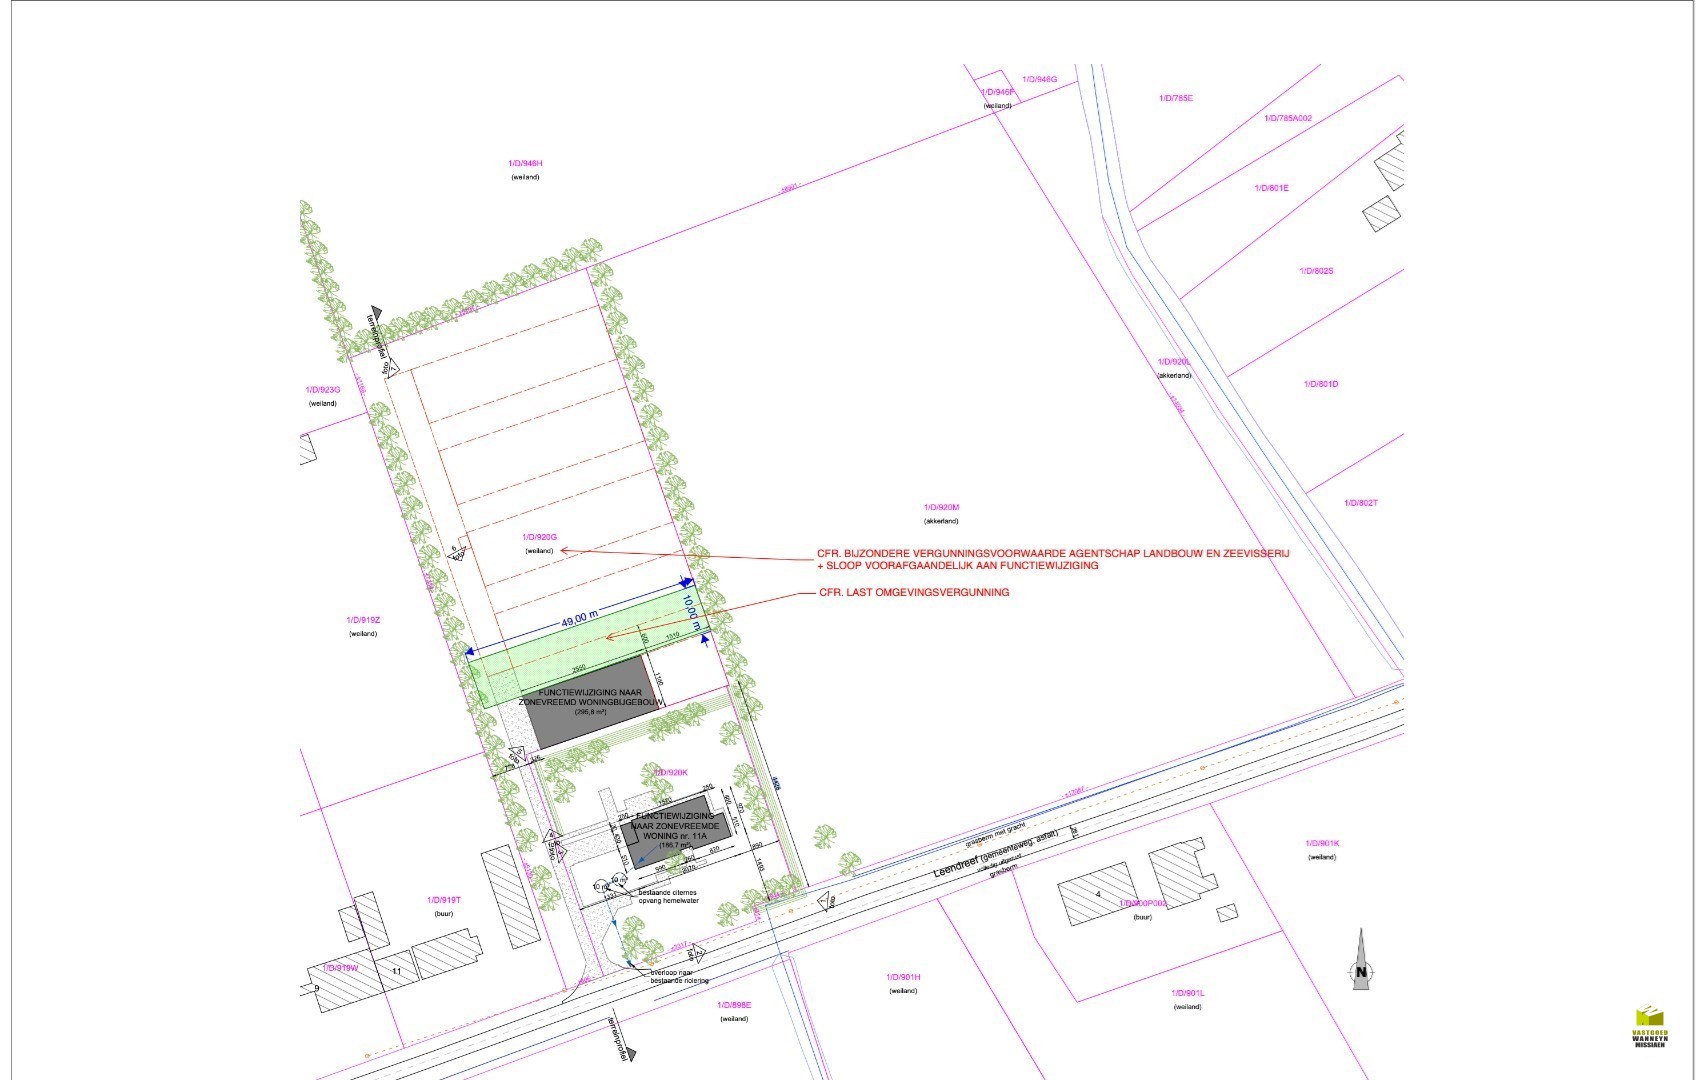Click the red 'CFR. LAST OMGEVINGSVERGUNNING' annotation
The height and width of the screenshot is (1080, 1700).
pos(914,592)
